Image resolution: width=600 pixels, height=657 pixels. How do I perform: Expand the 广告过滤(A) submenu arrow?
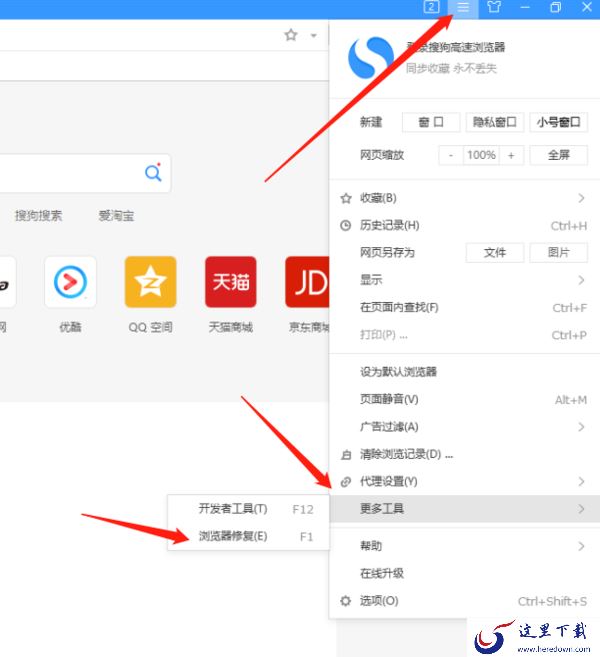point(581,427)
